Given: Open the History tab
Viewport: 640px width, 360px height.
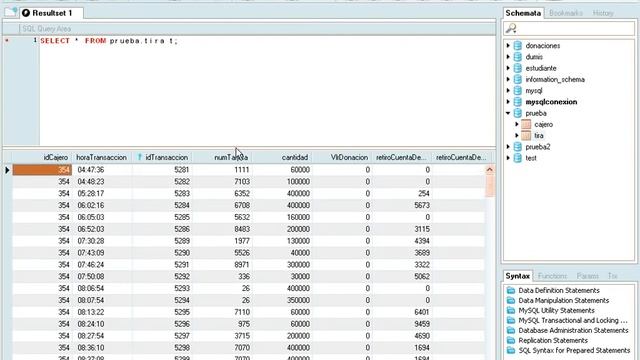Looking at the screenshot, I should pyautogui.click(x=603, y=13).
